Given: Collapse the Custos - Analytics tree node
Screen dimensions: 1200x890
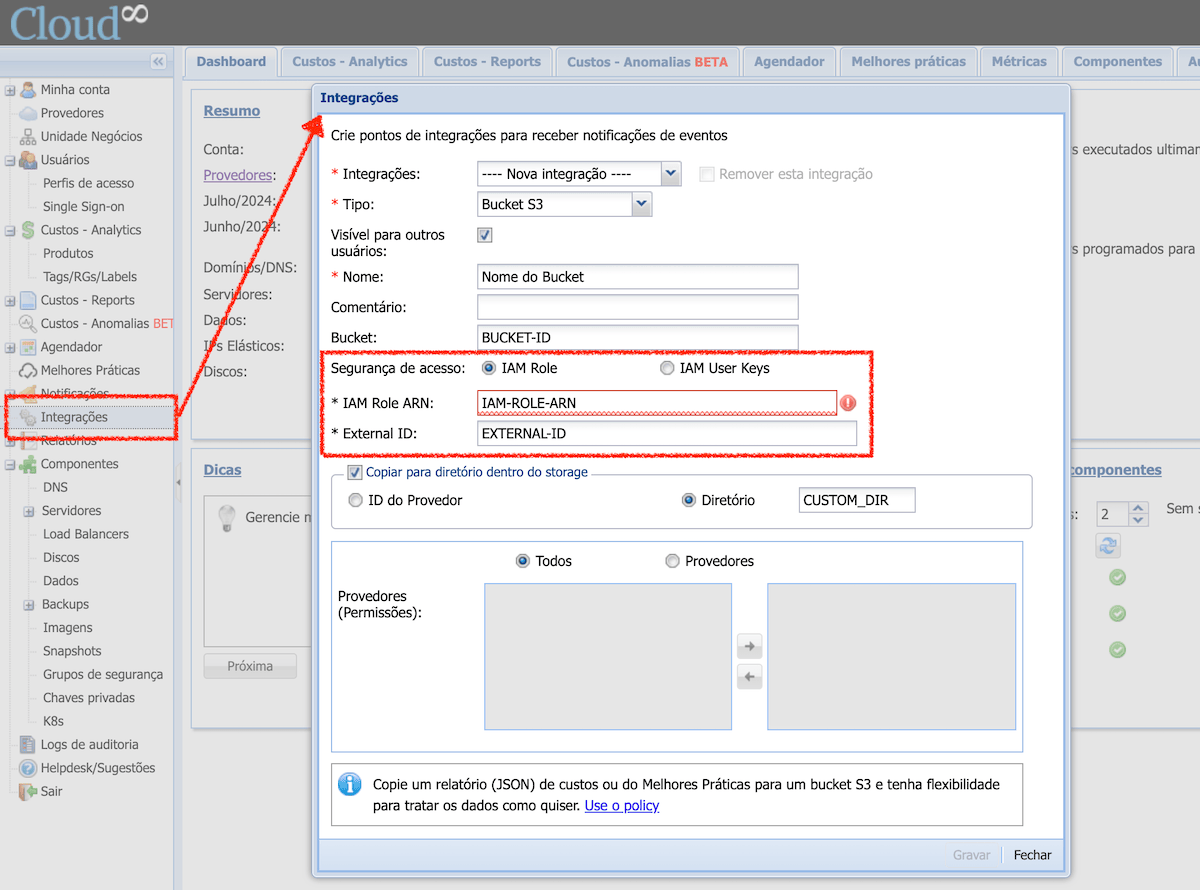Looking at the screenshot, I should (x=10, y=230).
